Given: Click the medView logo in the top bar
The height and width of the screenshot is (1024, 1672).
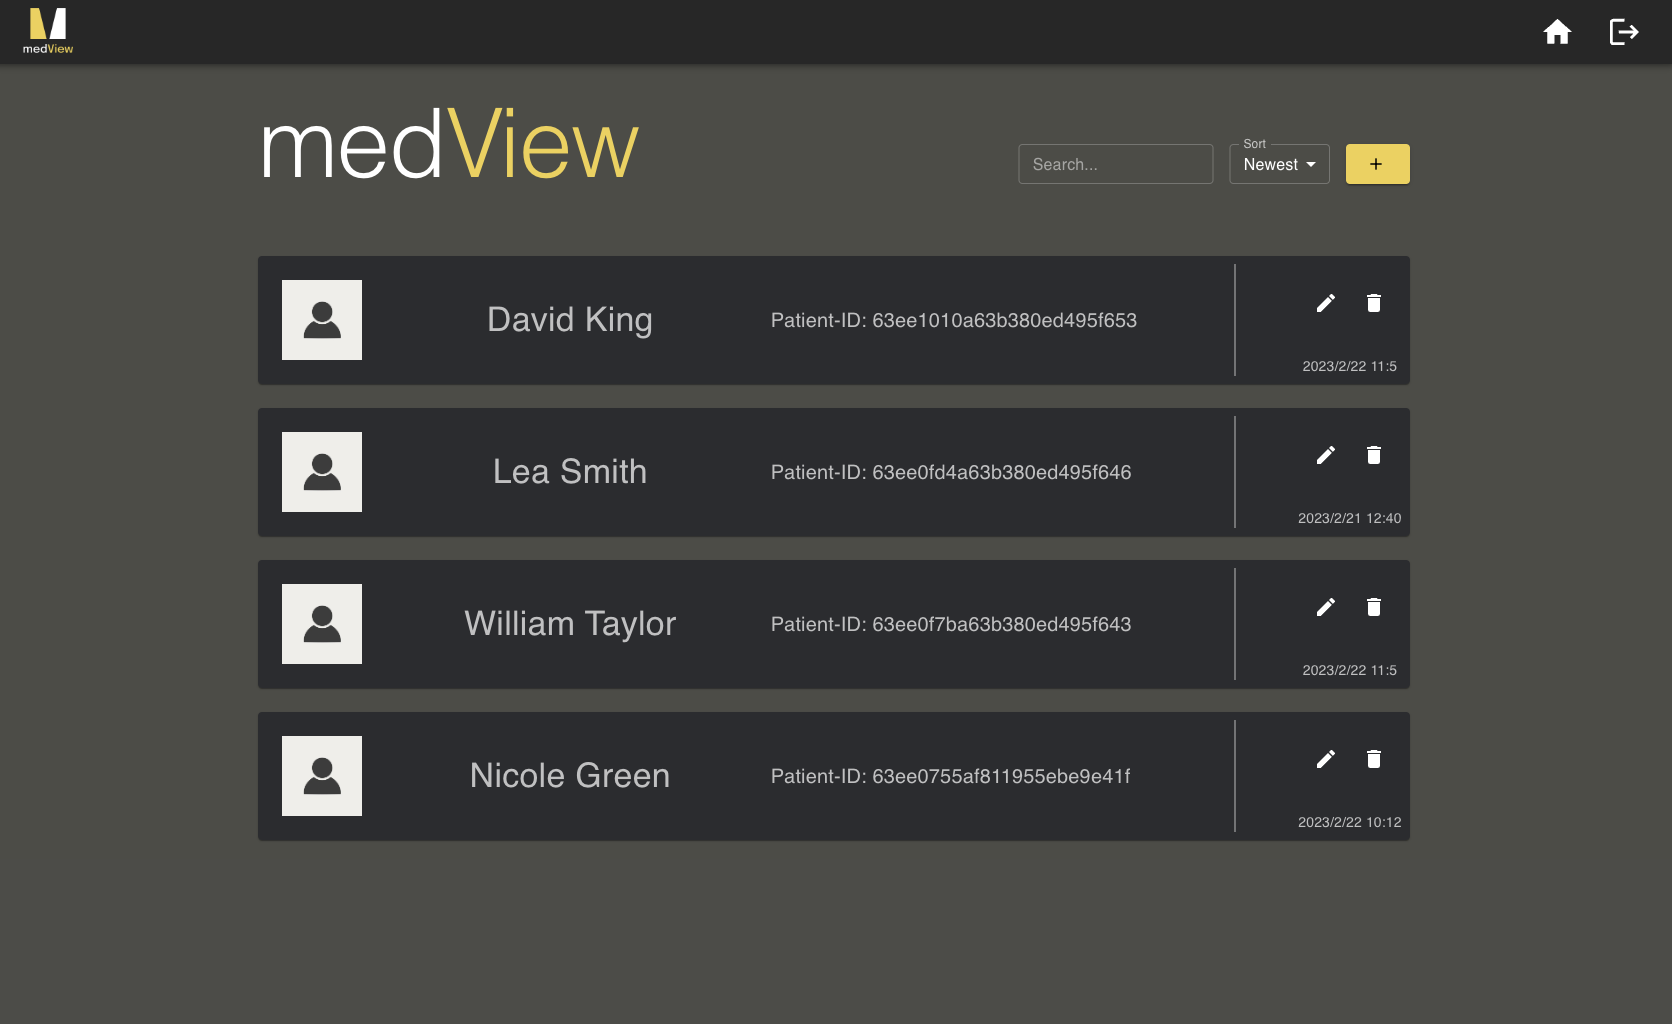Looking at the screenshot, I should (46, 30).
